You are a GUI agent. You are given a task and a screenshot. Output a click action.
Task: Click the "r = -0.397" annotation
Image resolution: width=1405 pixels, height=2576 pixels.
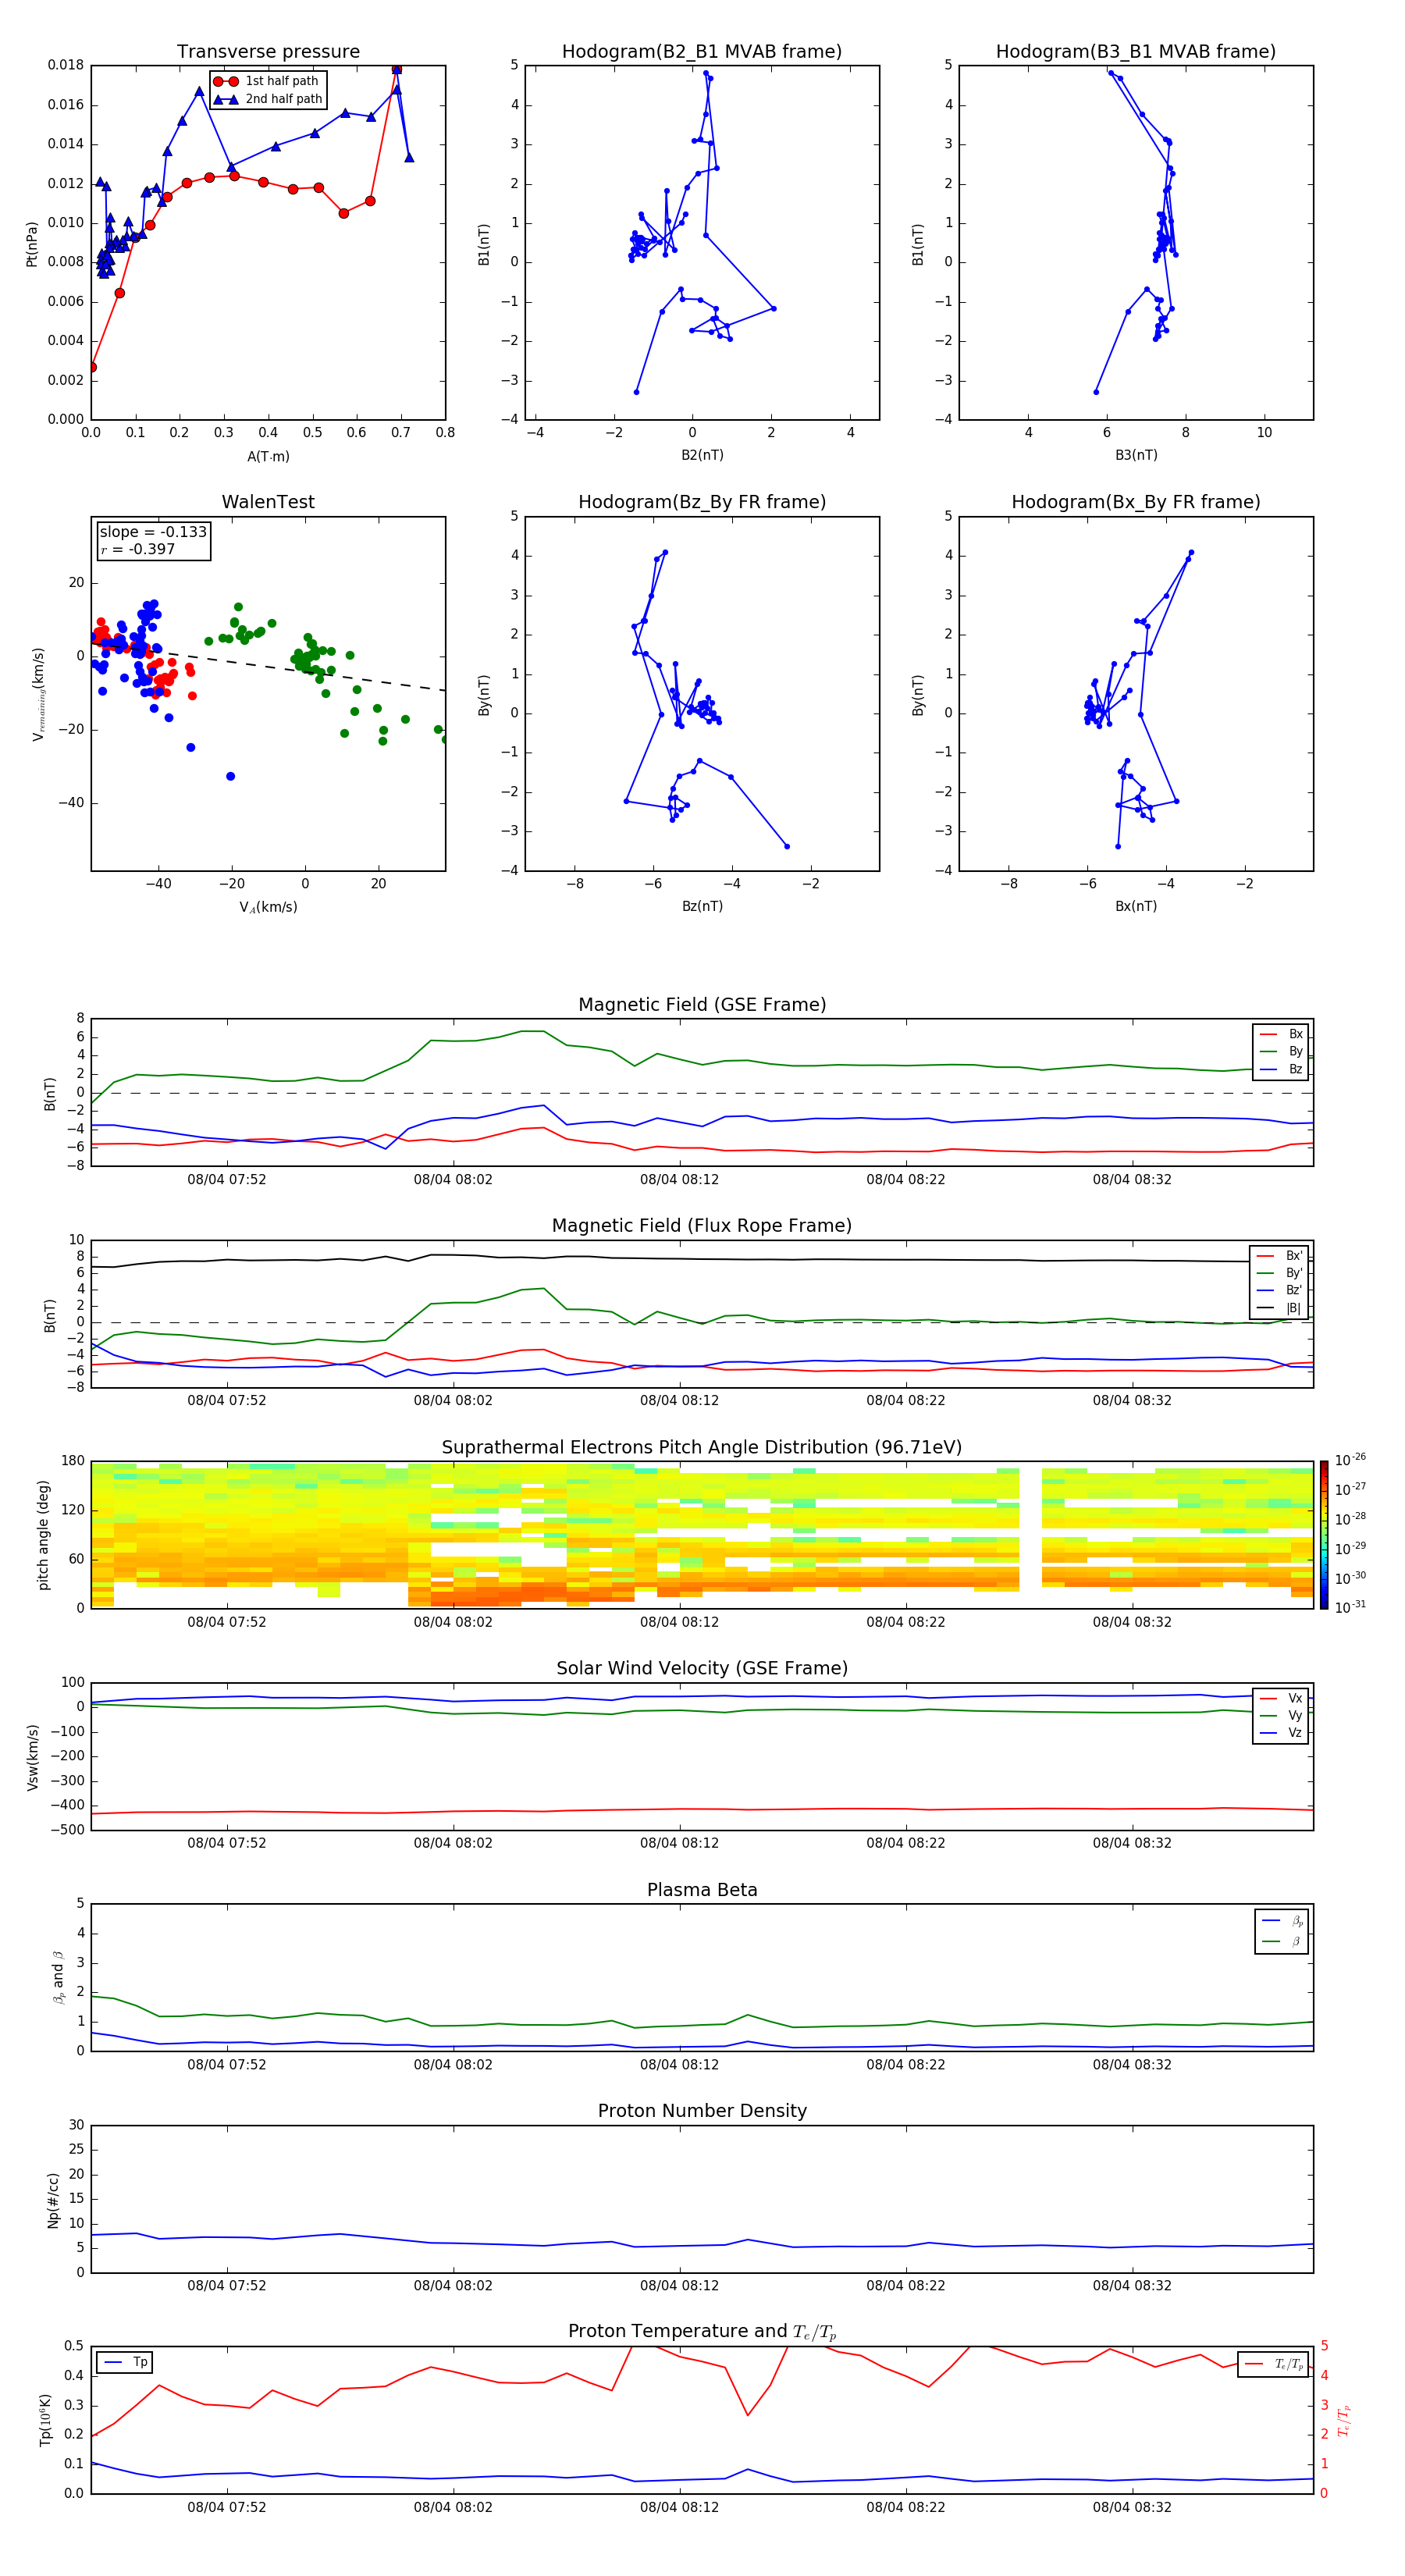click(138, 549)
